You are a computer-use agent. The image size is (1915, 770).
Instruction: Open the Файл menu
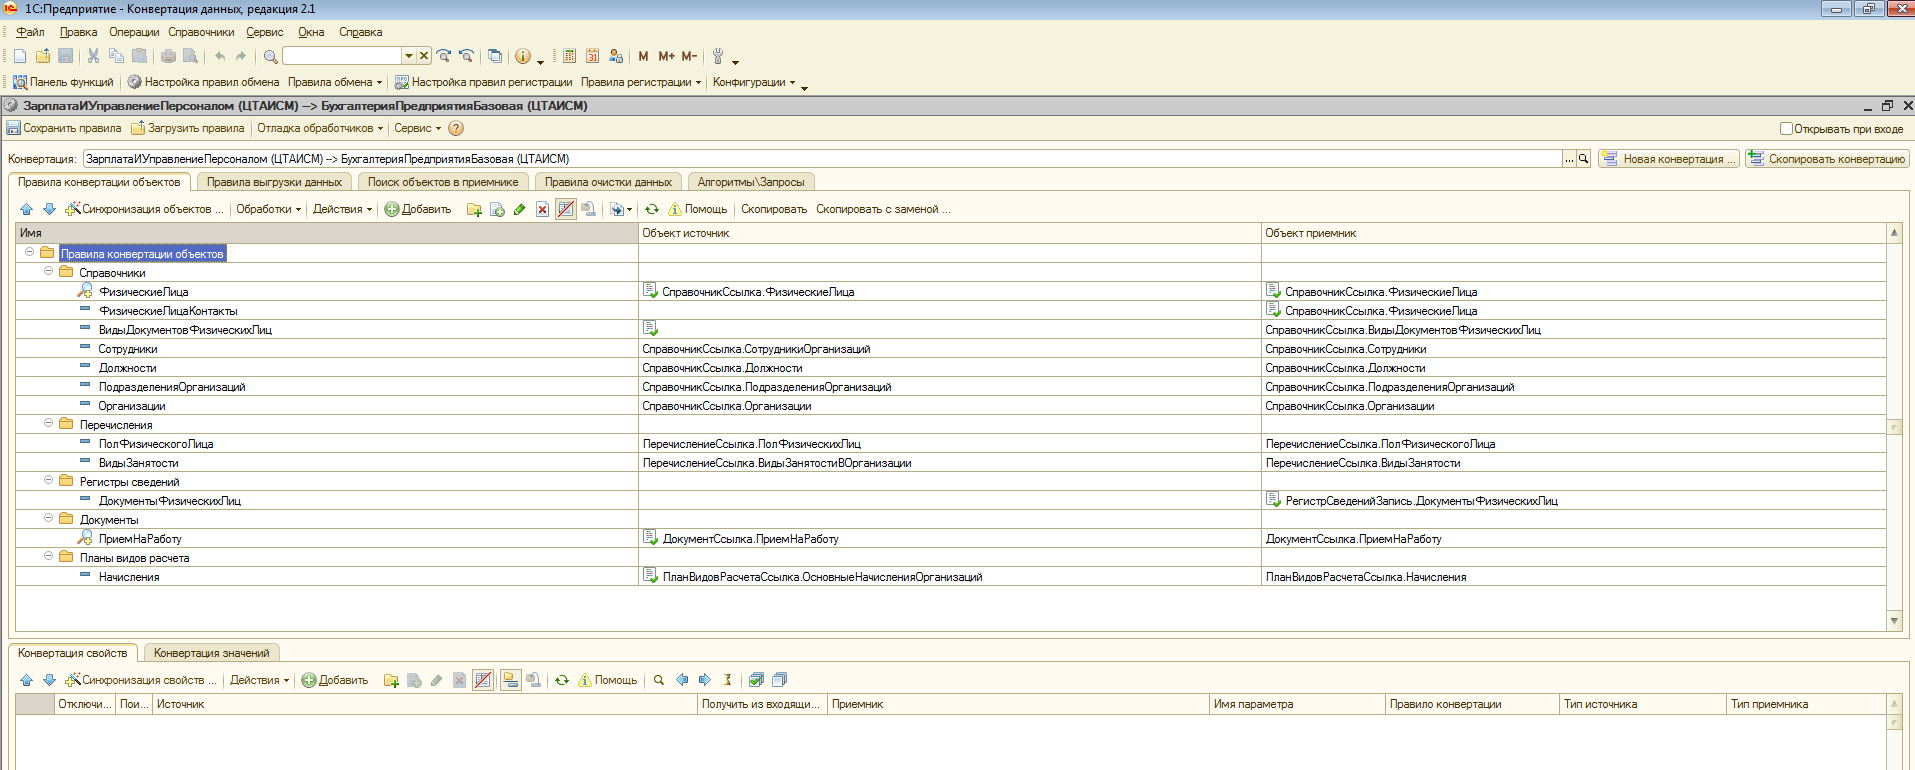[30, 32]
